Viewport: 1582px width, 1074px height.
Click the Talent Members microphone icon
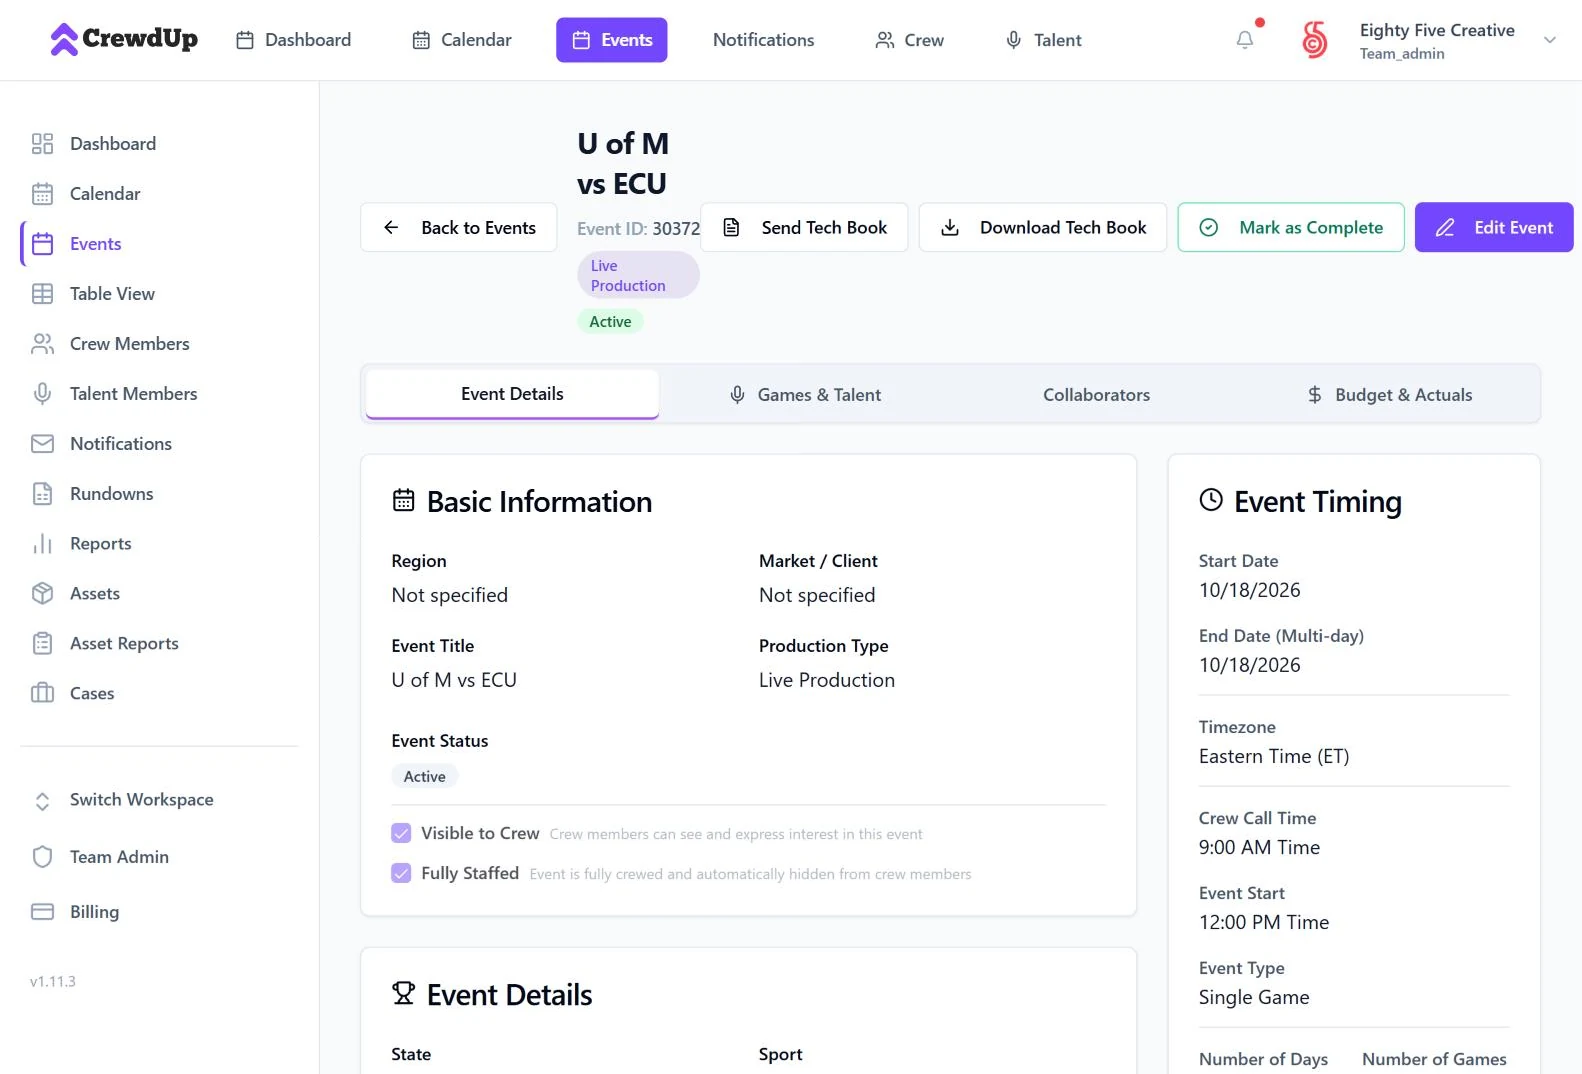(42, 394)
